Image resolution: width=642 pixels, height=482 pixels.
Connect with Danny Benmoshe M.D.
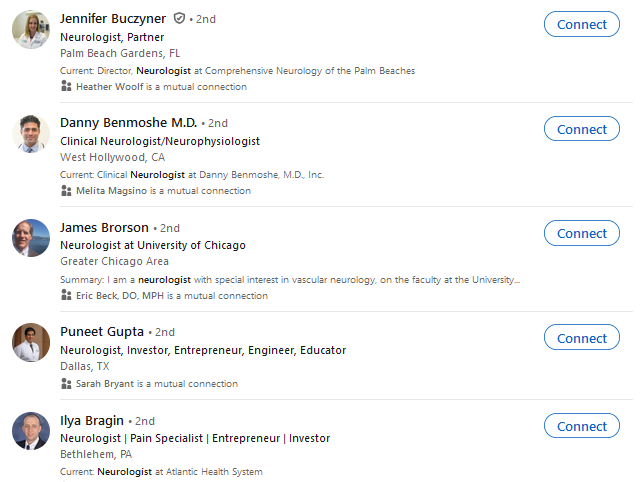(x=581, y=129)
